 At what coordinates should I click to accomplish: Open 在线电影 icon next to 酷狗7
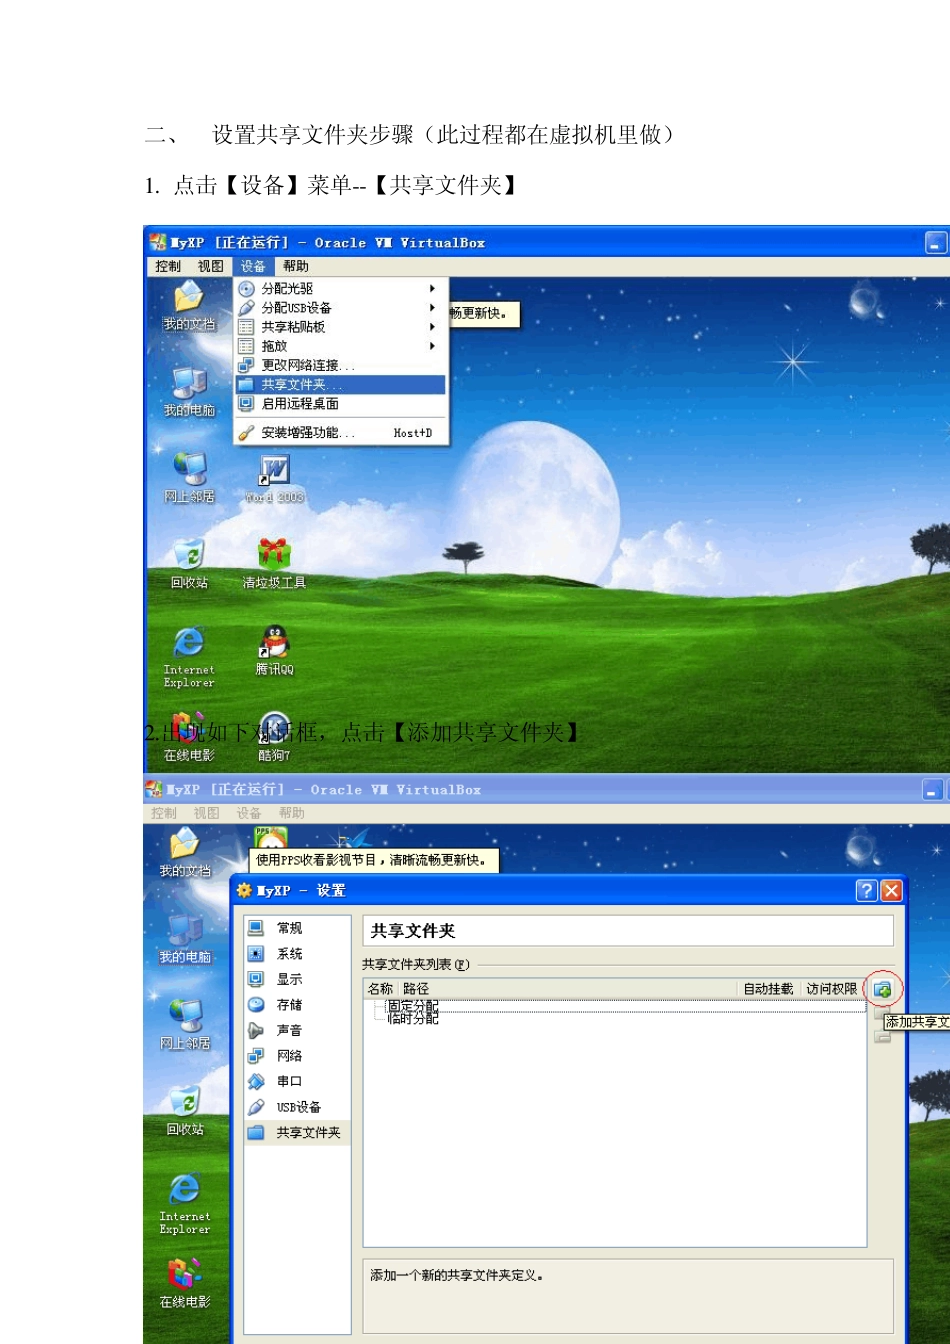pos(189,737)
